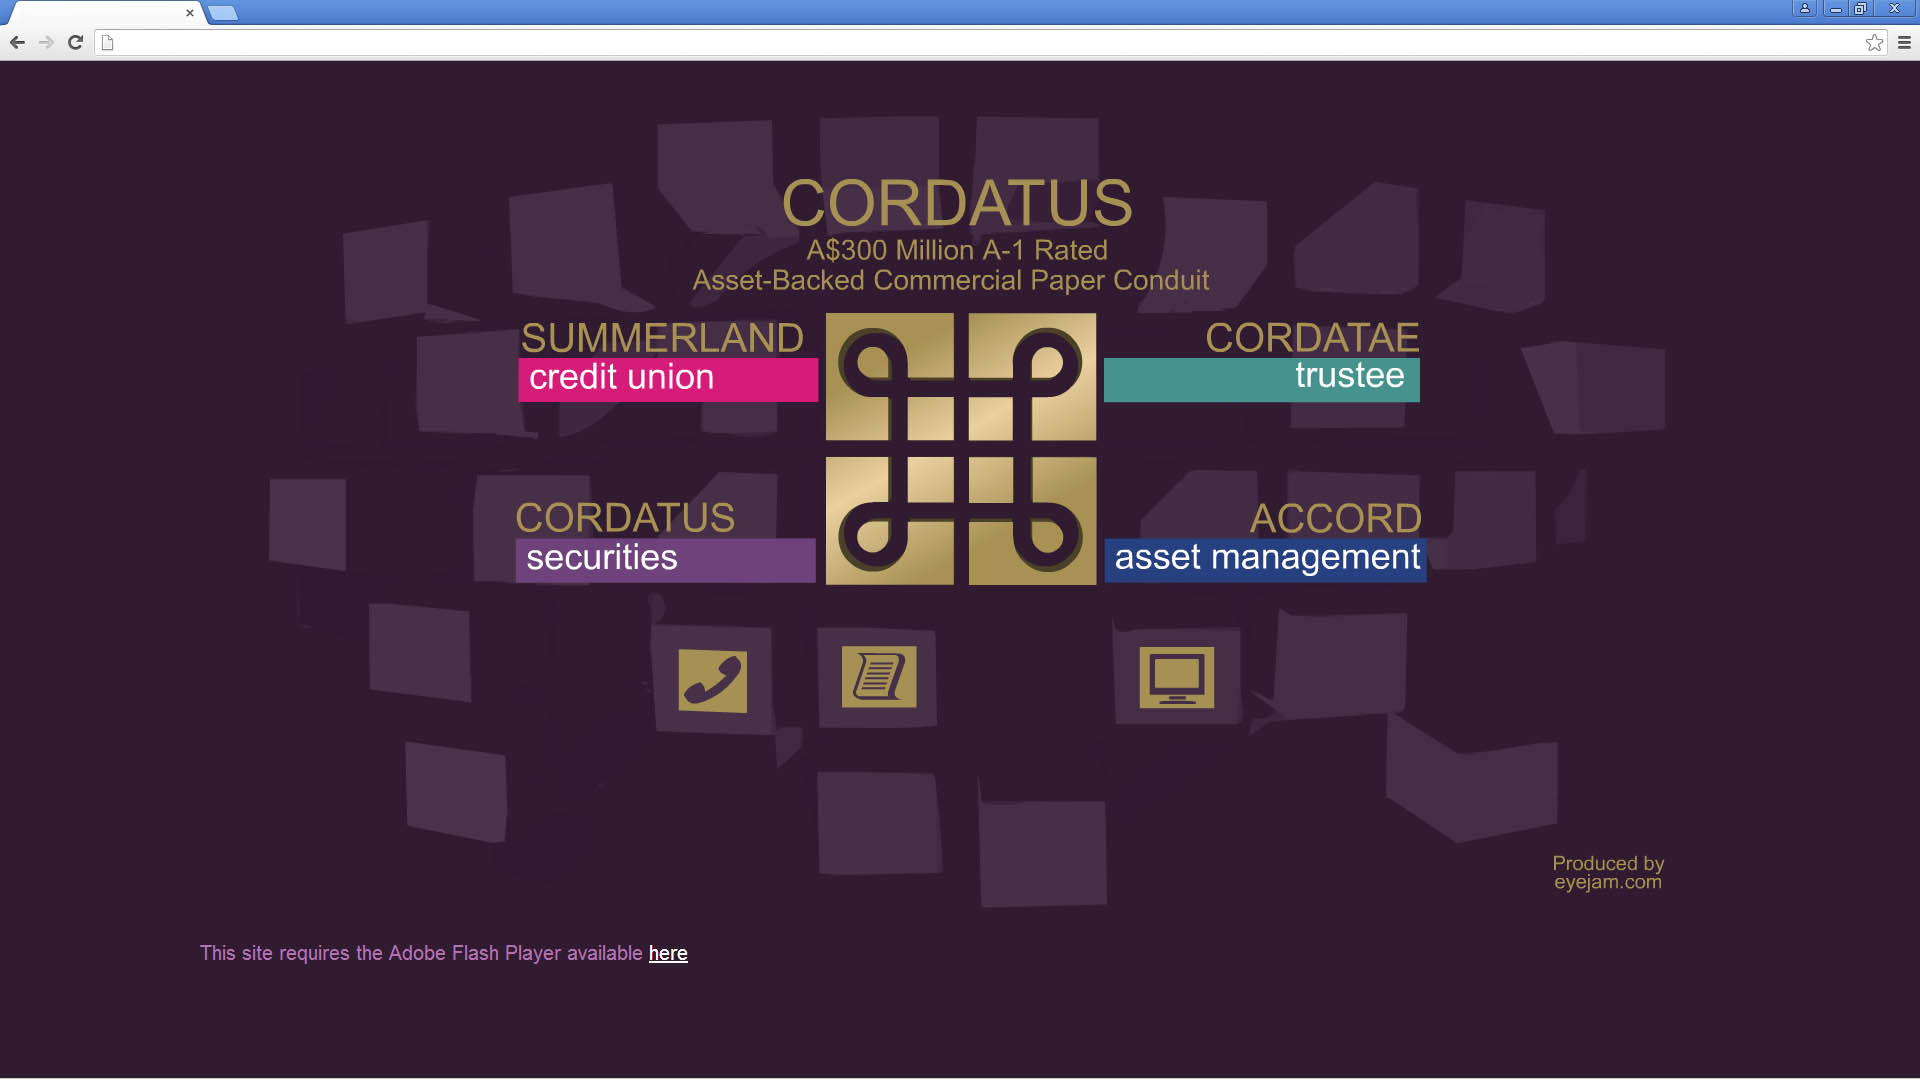Close the current browser tab
The width and height of the screenshot is (1920, 1080).
pyautogui.click(x=190, y=13)
